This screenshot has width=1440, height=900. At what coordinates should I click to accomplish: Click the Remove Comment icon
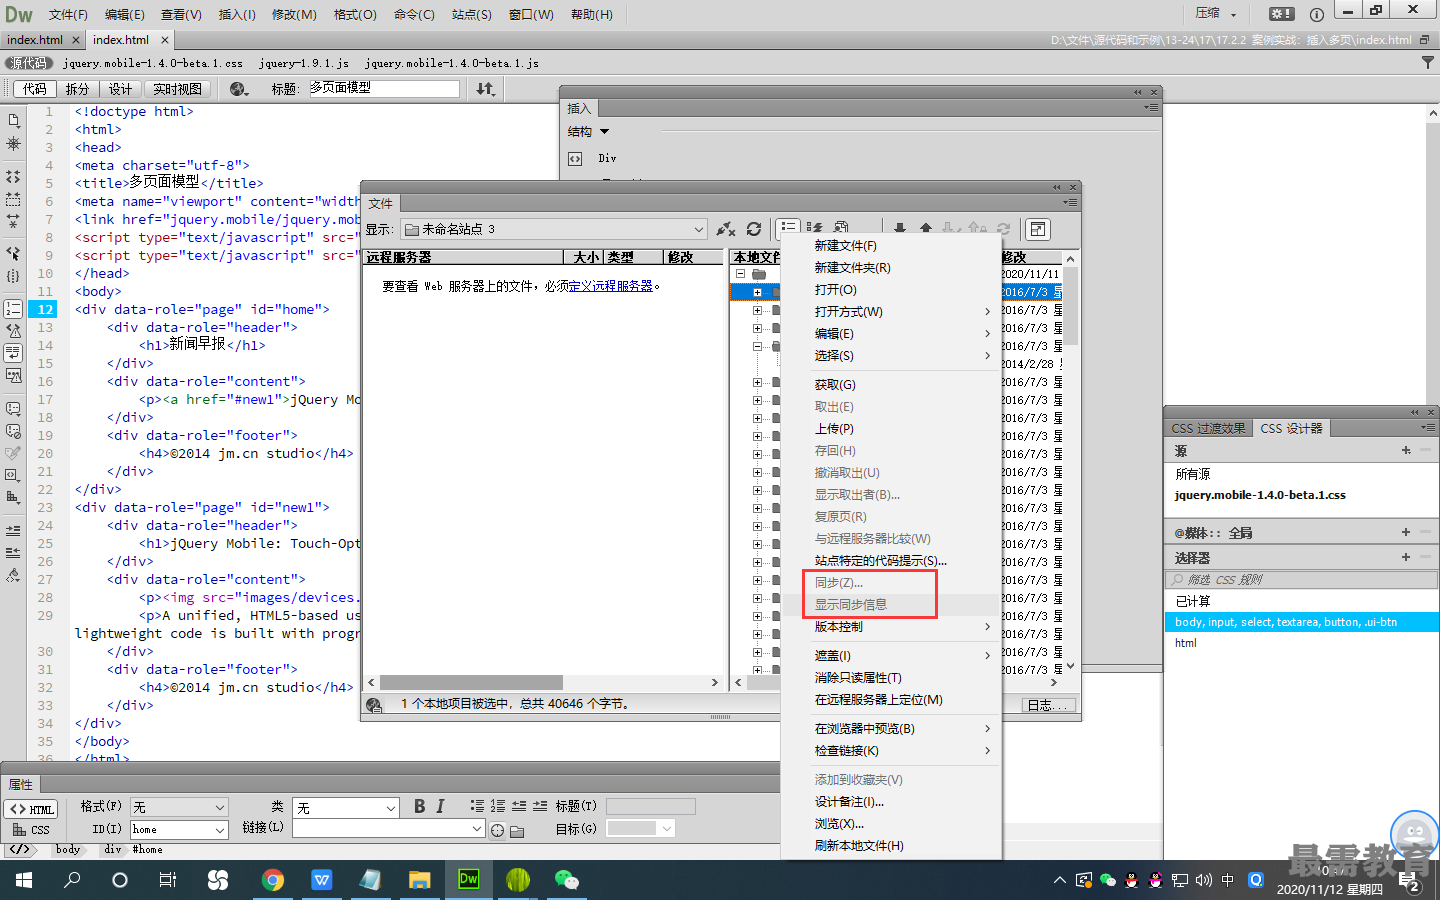click(x=13, y=431)
